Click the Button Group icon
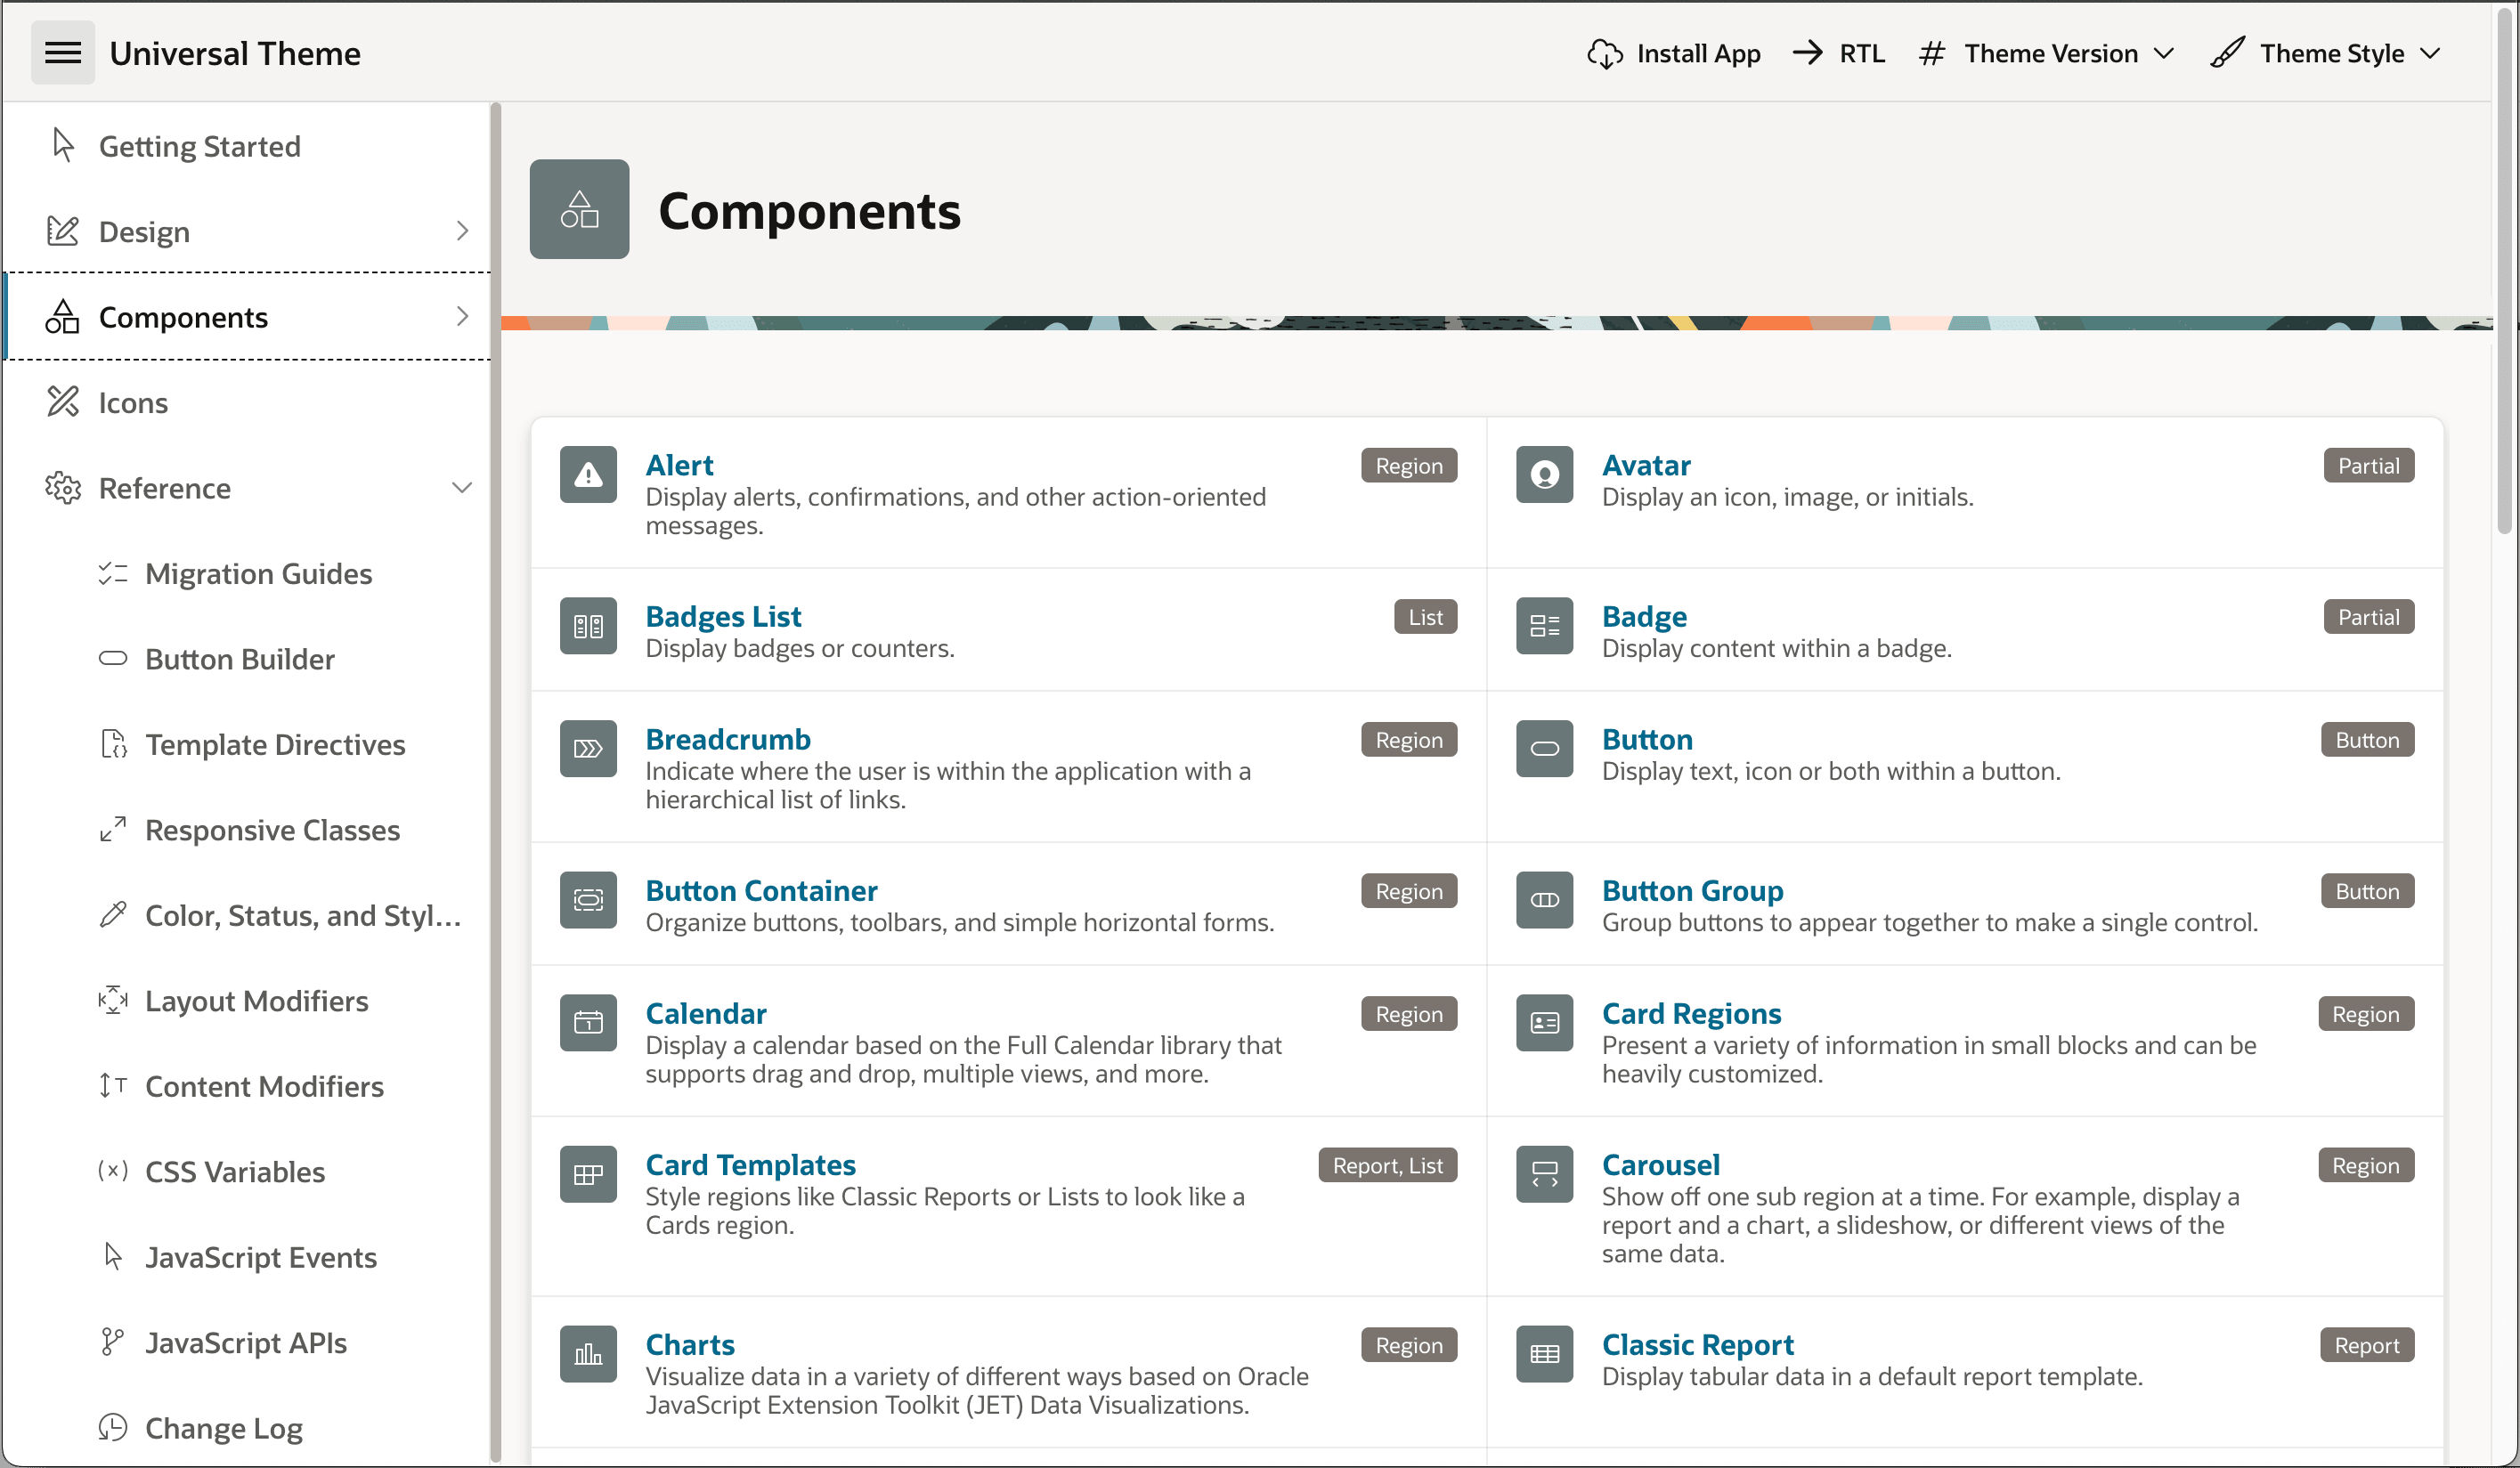This screenshot has height=1468, width=2520. point(1544,900)
